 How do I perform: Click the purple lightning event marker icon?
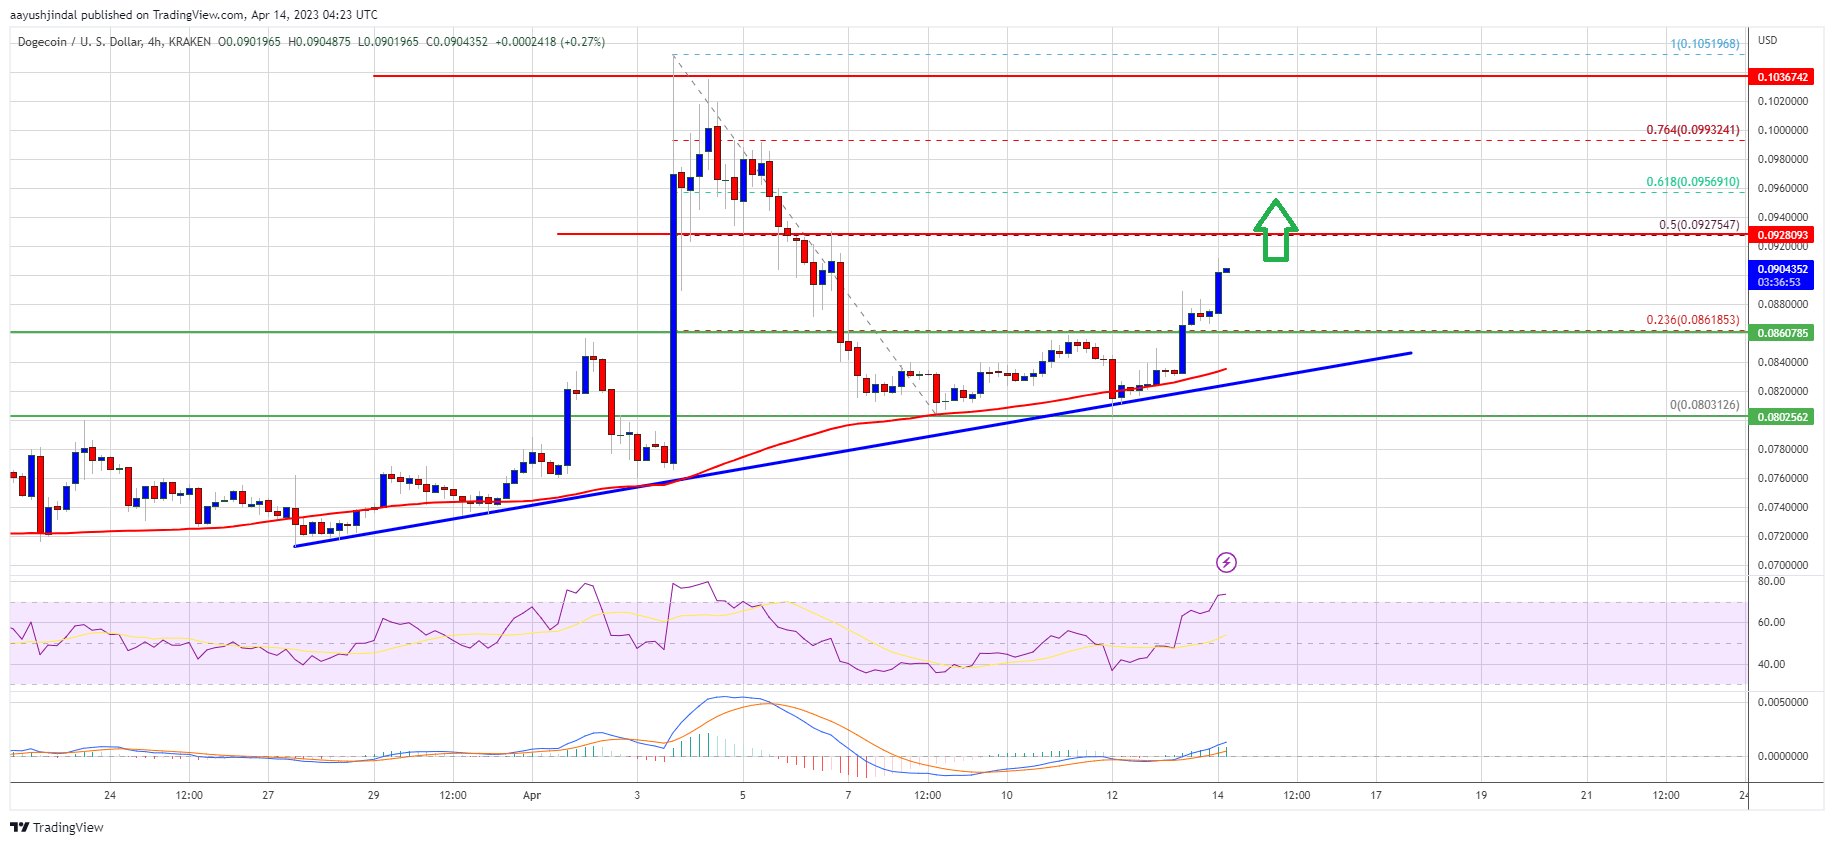tap(1226, 562)
